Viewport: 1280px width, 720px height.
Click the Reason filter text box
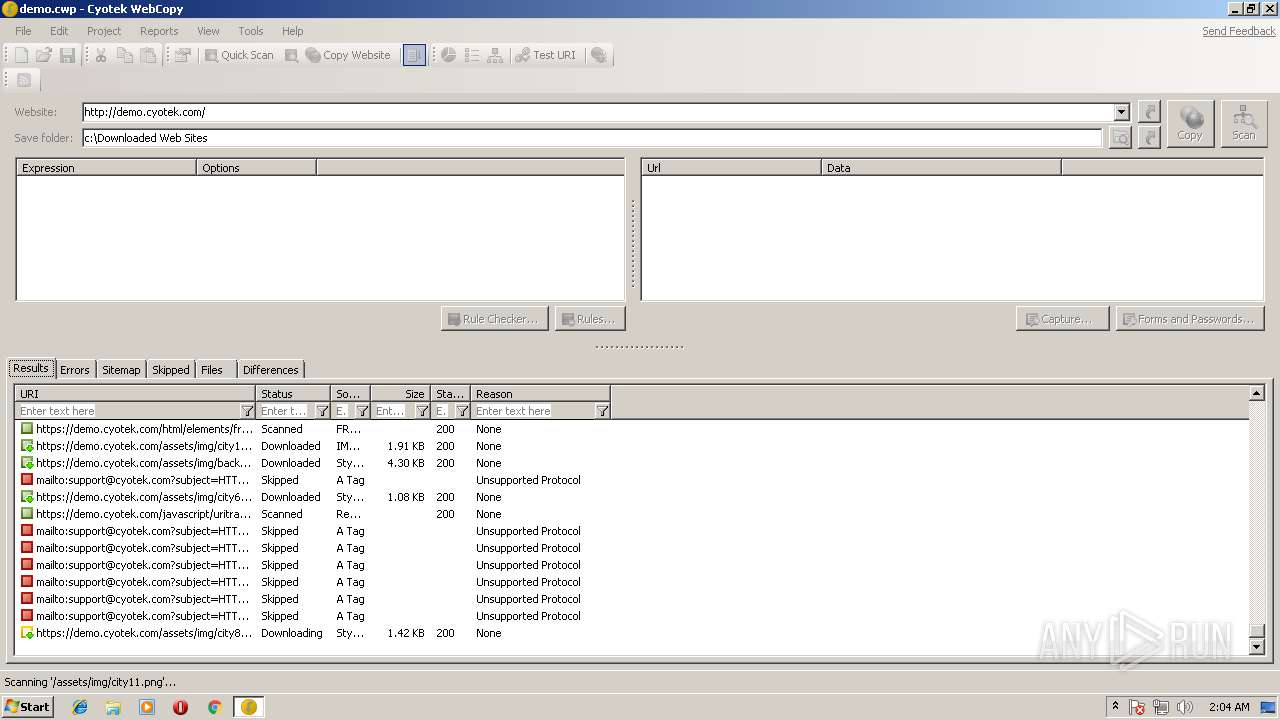tap(533, 411)
